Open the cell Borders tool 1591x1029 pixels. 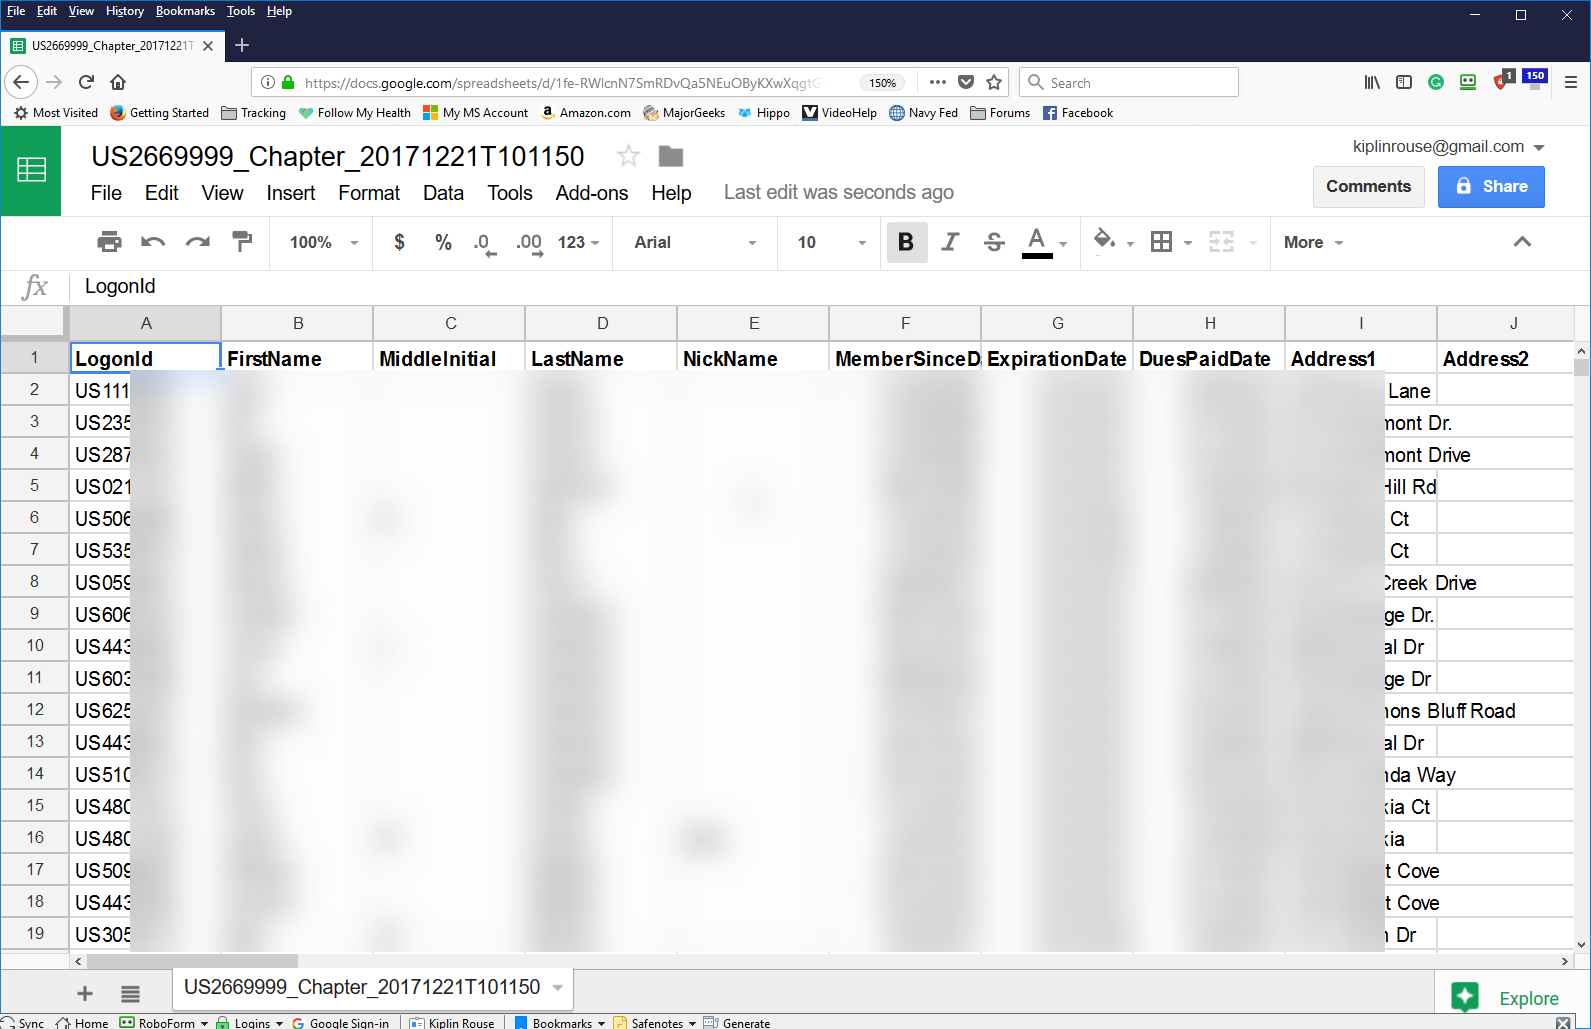(x=1162, y=242)
